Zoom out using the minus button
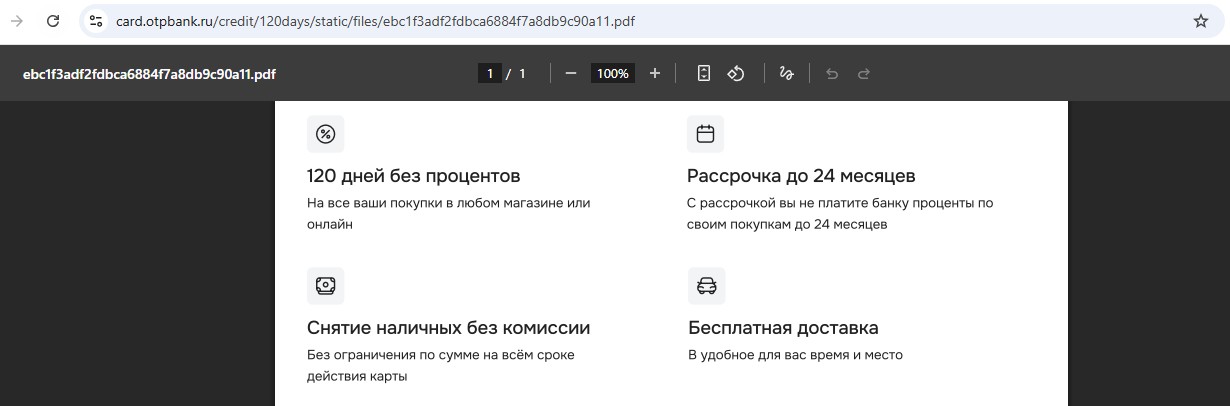The height and width of the screenshot is (406, 1230). 571,74
